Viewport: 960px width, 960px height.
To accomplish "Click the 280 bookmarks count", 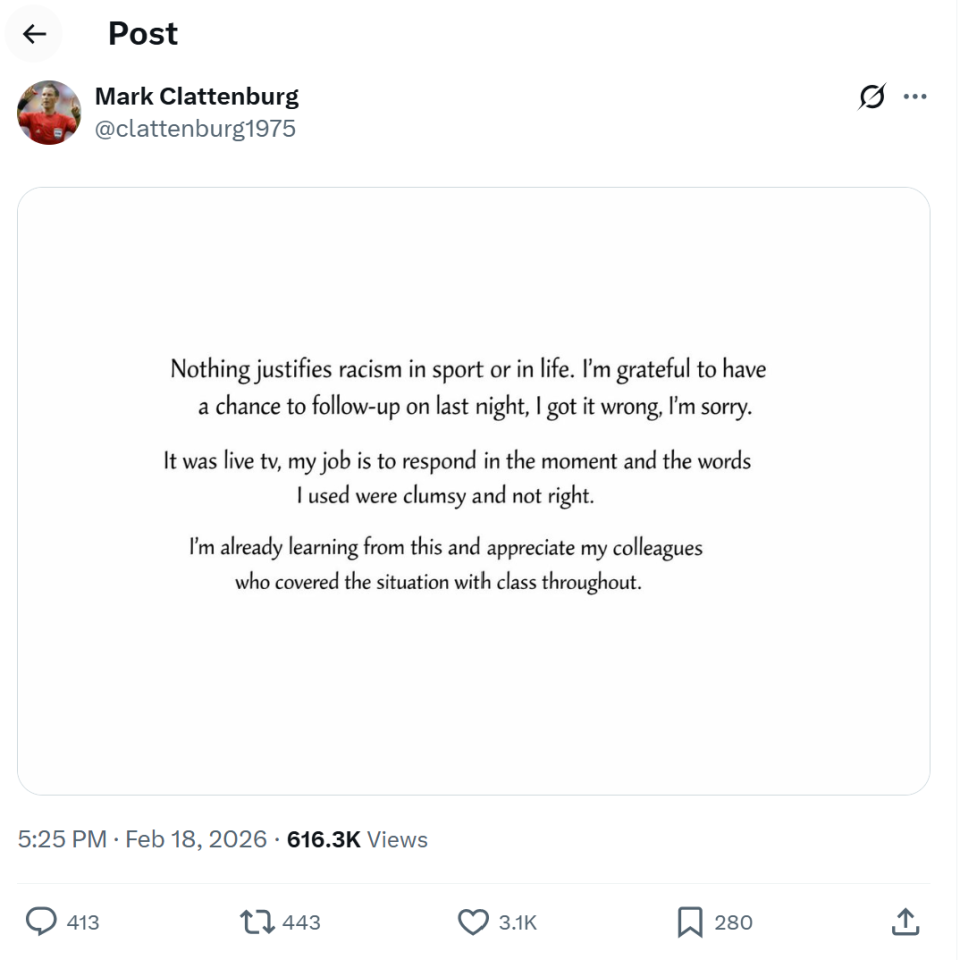I will [x=733, y=922].
